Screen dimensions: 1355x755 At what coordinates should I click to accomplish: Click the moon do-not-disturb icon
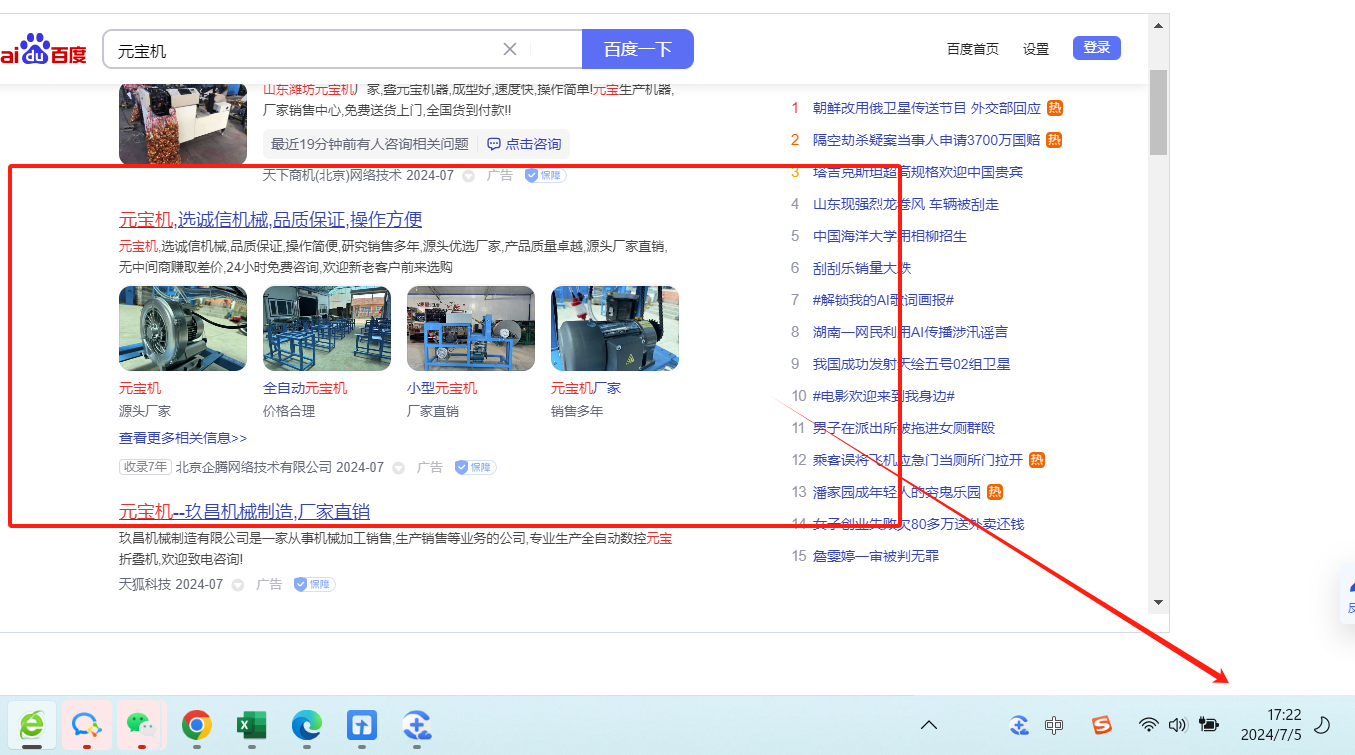(1322, 725)
